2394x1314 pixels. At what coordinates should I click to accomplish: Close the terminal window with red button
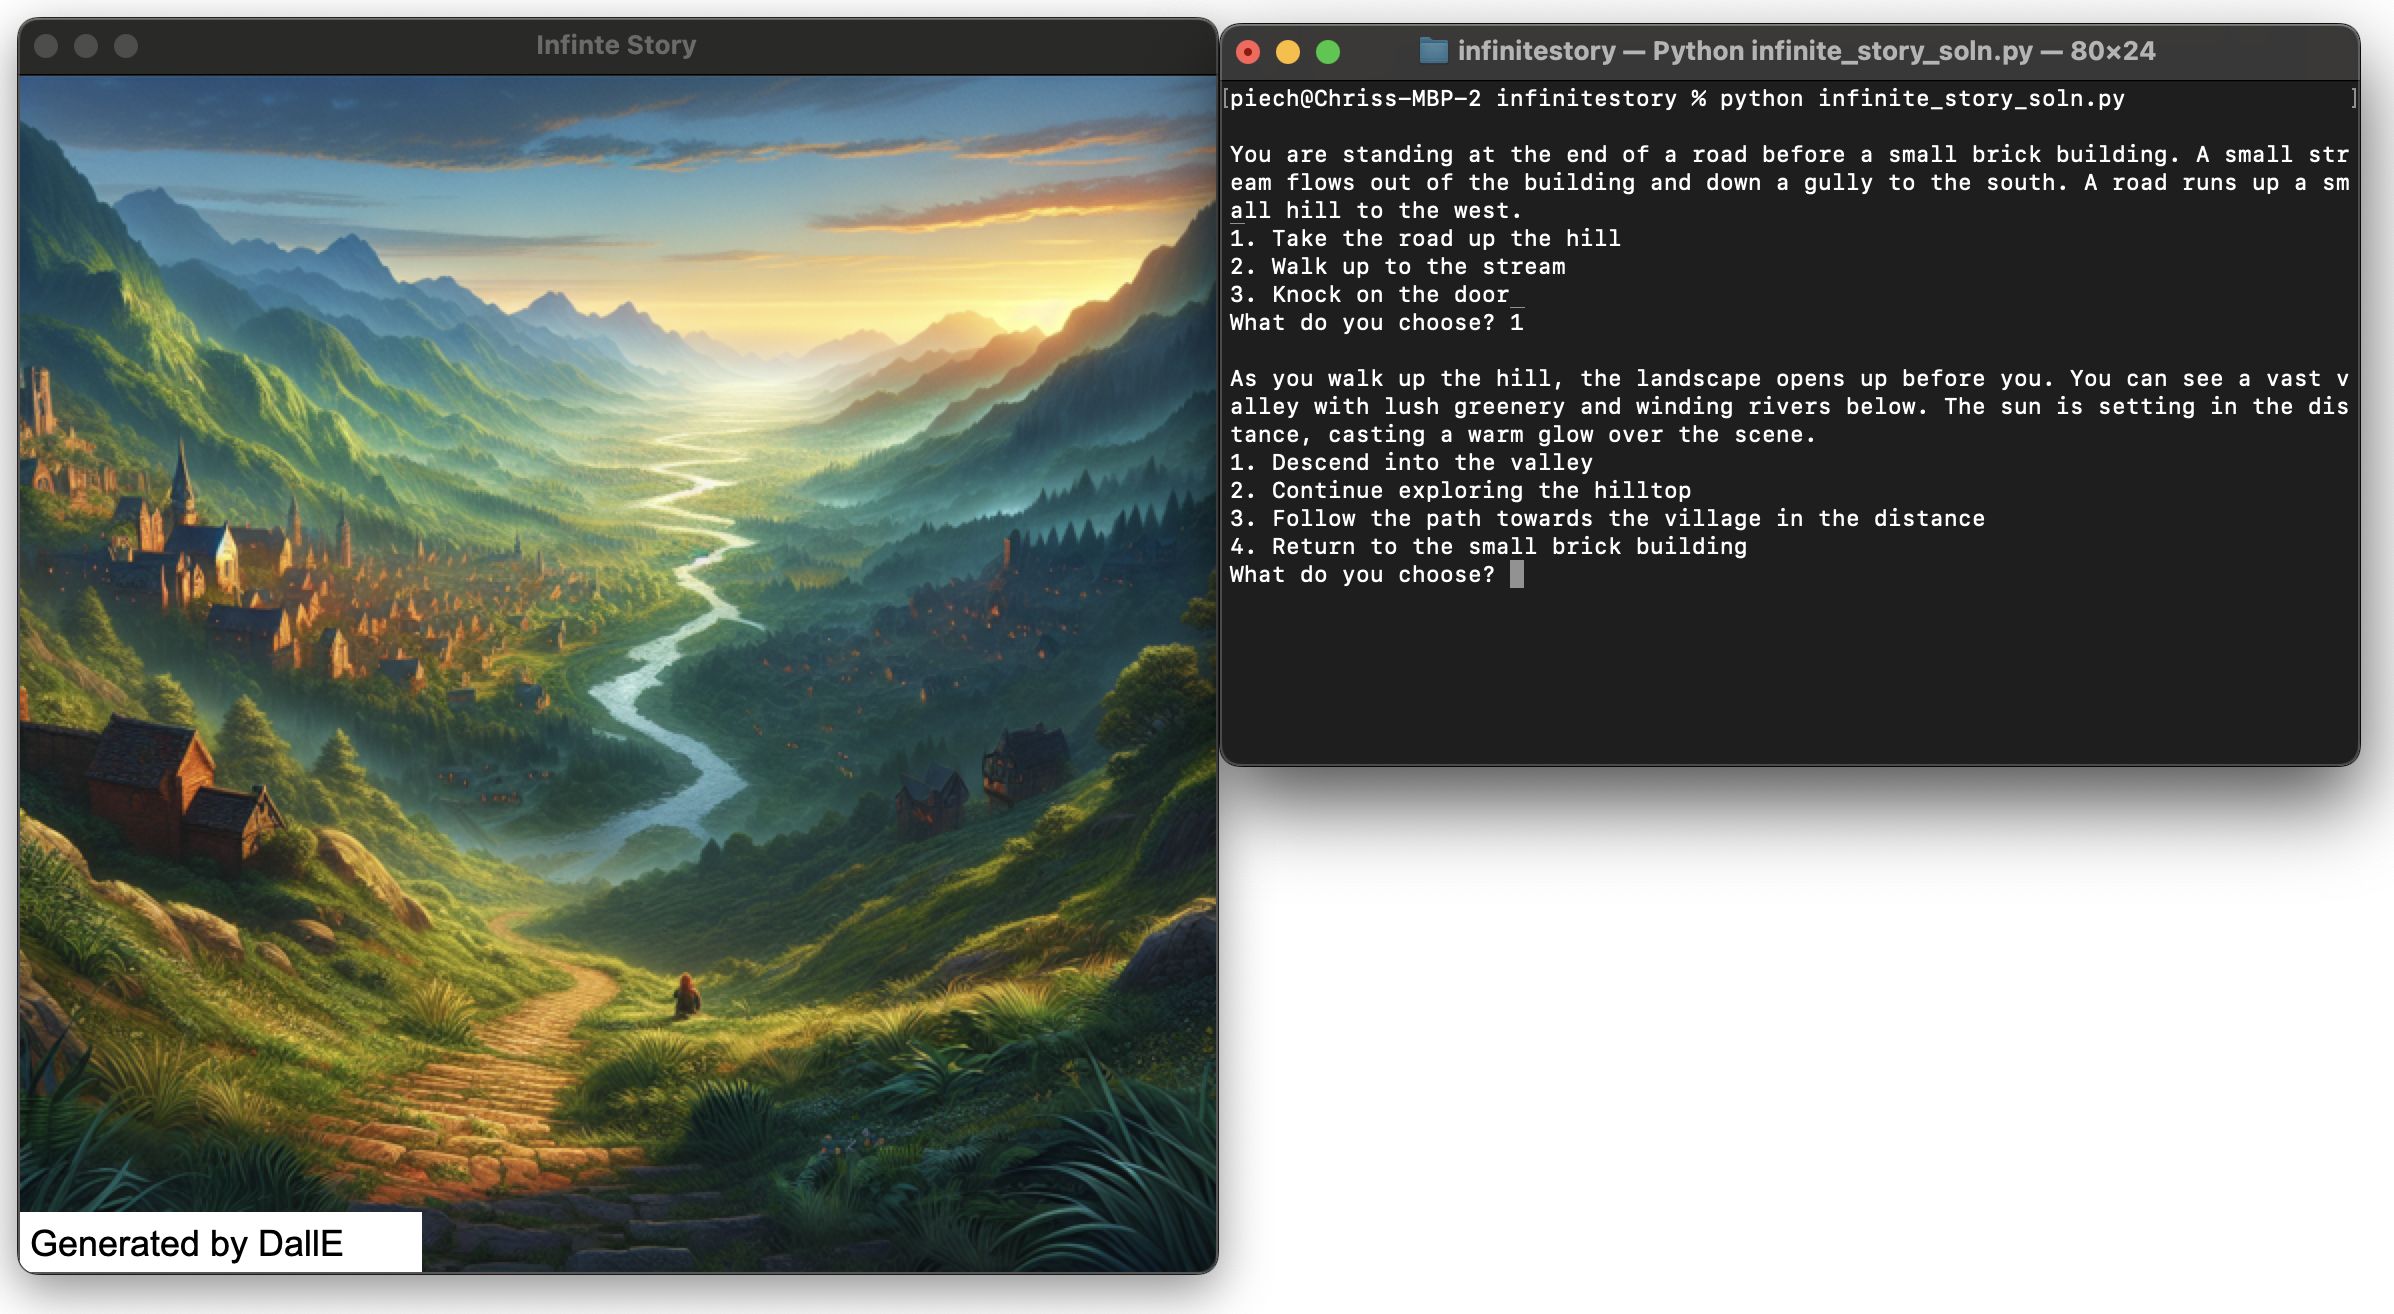click(1248, 52)
